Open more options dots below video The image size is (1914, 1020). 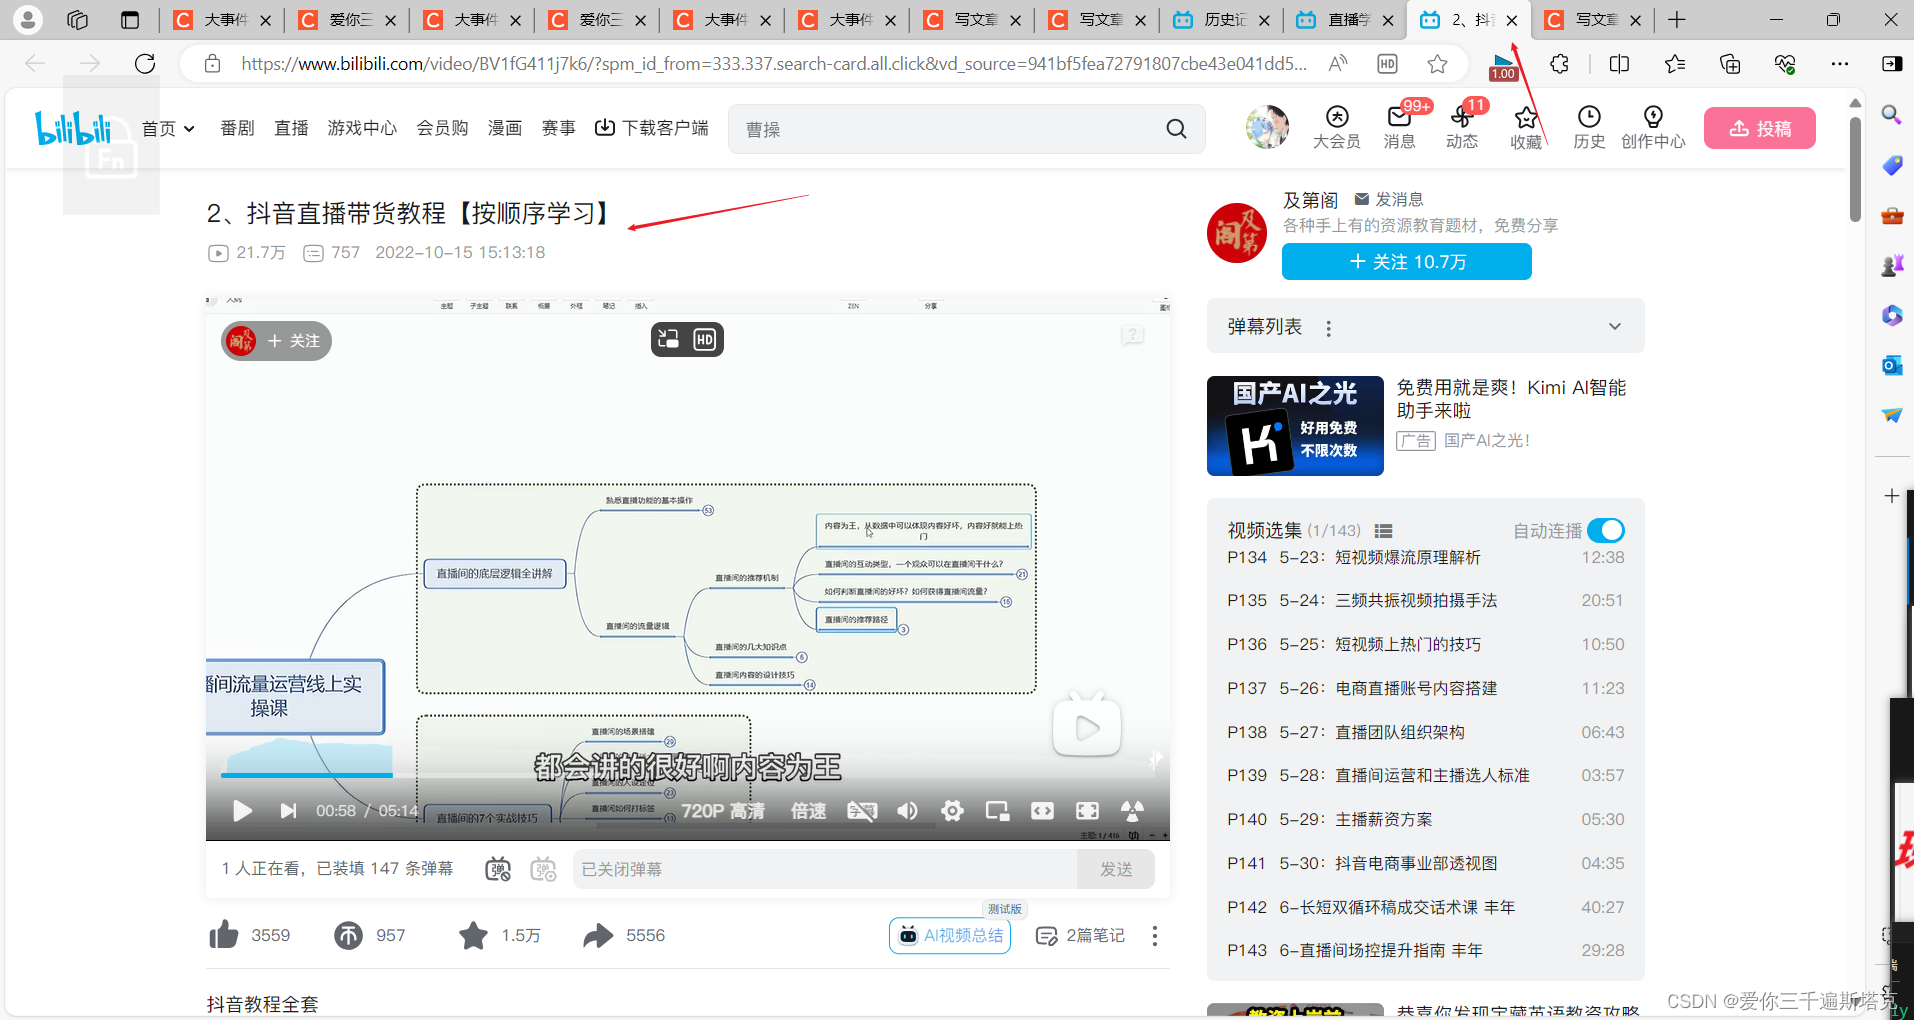coord(1155,936)
